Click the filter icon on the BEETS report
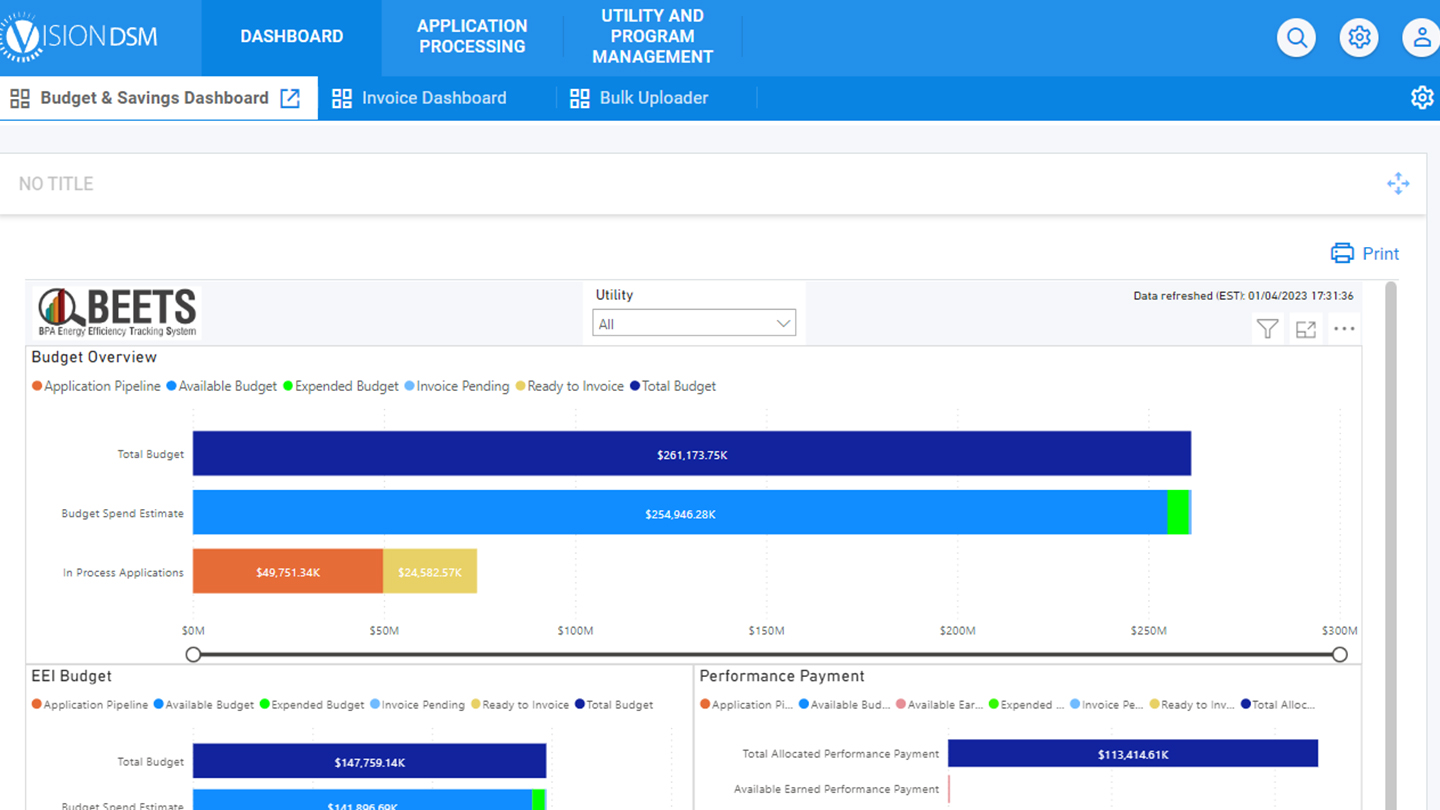 click(x=1267, y=328)
